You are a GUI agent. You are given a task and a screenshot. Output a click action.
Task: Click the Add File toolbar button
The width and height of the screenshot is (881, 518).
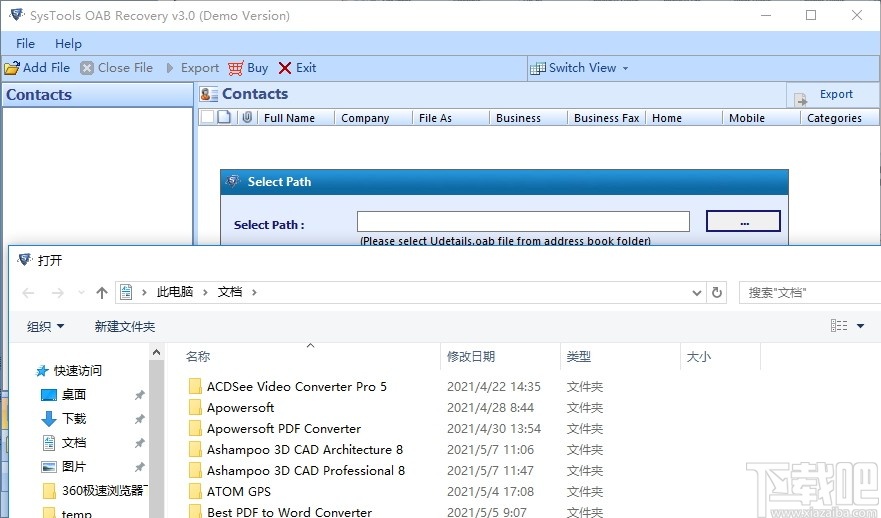pyautogui.click(x=37, y=68)
